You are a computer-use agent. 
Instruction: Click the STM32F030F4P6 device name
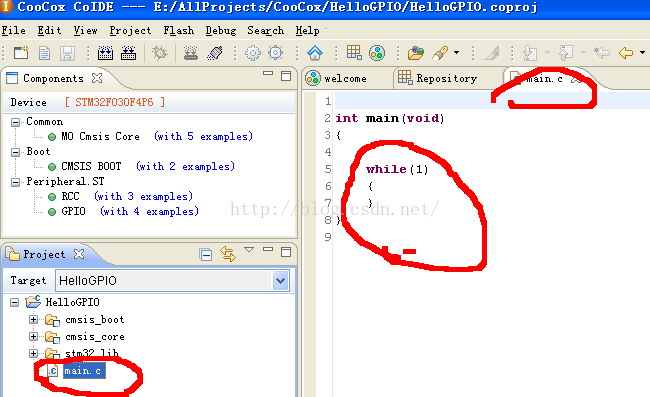pos(114,102)
